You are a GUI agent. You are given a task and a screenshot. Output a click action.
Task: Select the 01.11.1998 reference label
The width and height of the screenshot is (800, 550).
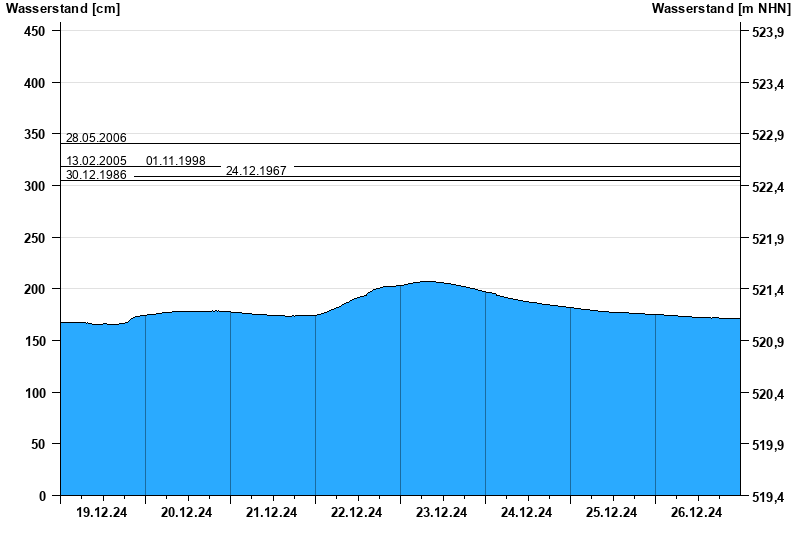coord(176,161)
